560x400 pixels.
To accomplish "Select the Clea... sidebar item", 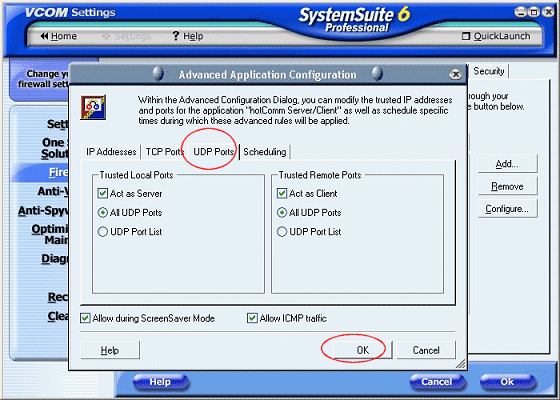I will click(58, 316).
